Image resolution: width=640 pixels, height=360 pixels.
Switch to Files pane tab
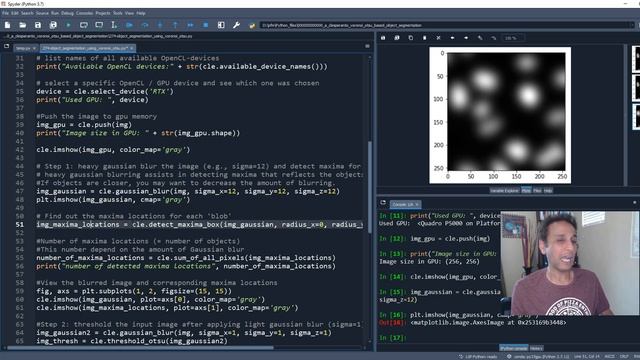pyautogui.click(x=537, y=191)
